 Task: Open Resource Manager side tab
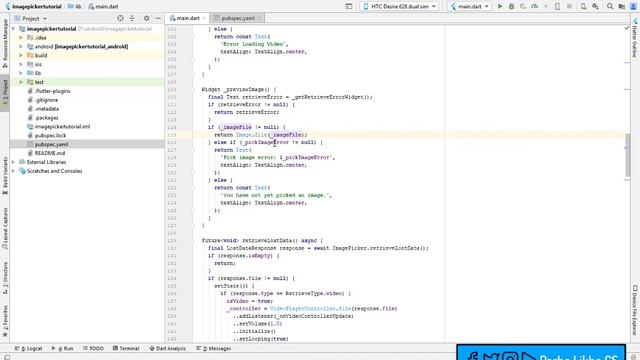tap(5, 43)
